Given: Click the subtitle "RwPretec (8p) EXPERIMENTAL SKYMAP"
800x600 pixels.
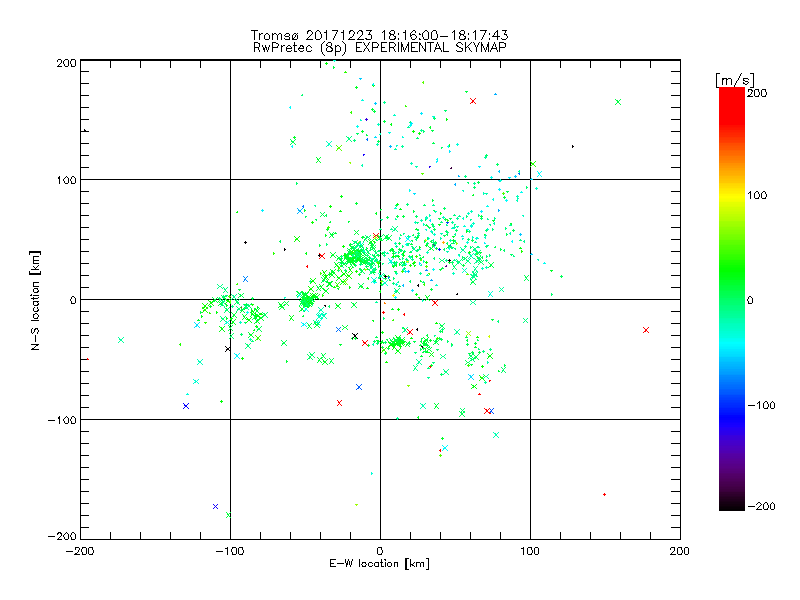Looking at the screenshot, I should [x=380, y=48].
